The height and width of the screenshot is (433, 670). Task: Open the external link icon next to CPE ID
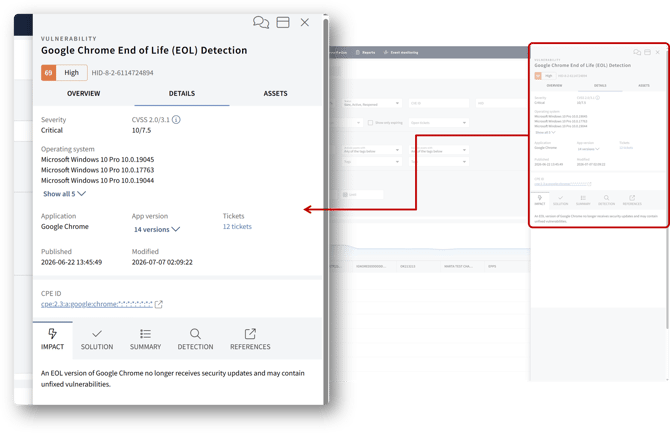[159, 304]
